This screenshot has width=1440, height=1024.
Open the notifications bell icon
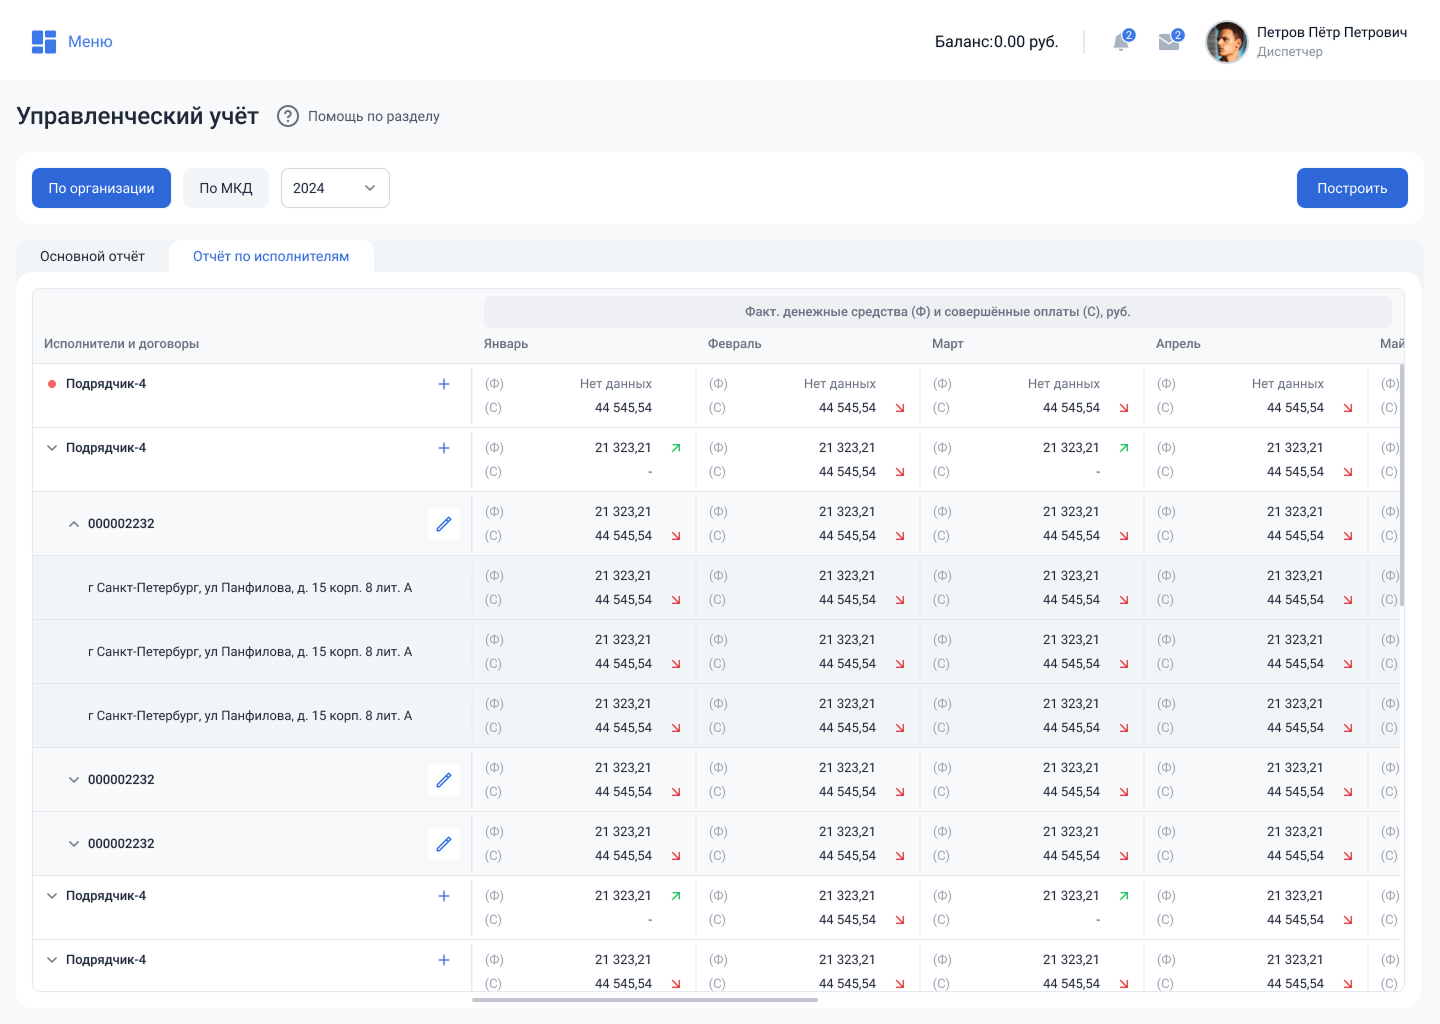(1121, 42)
